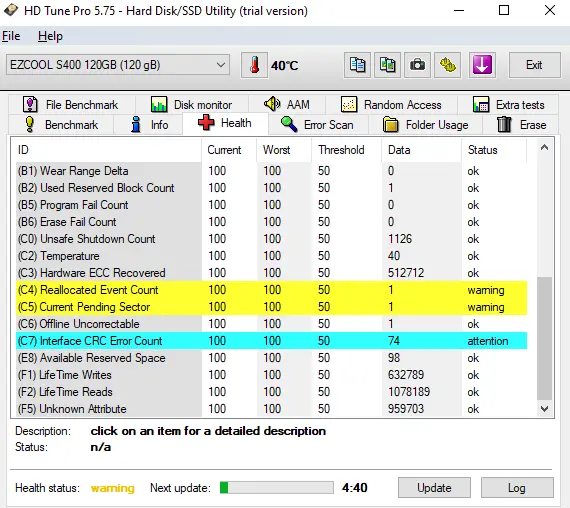Select the (C7) Interface CRC Error Count row
570x508 pixels.
click(272, 341)
